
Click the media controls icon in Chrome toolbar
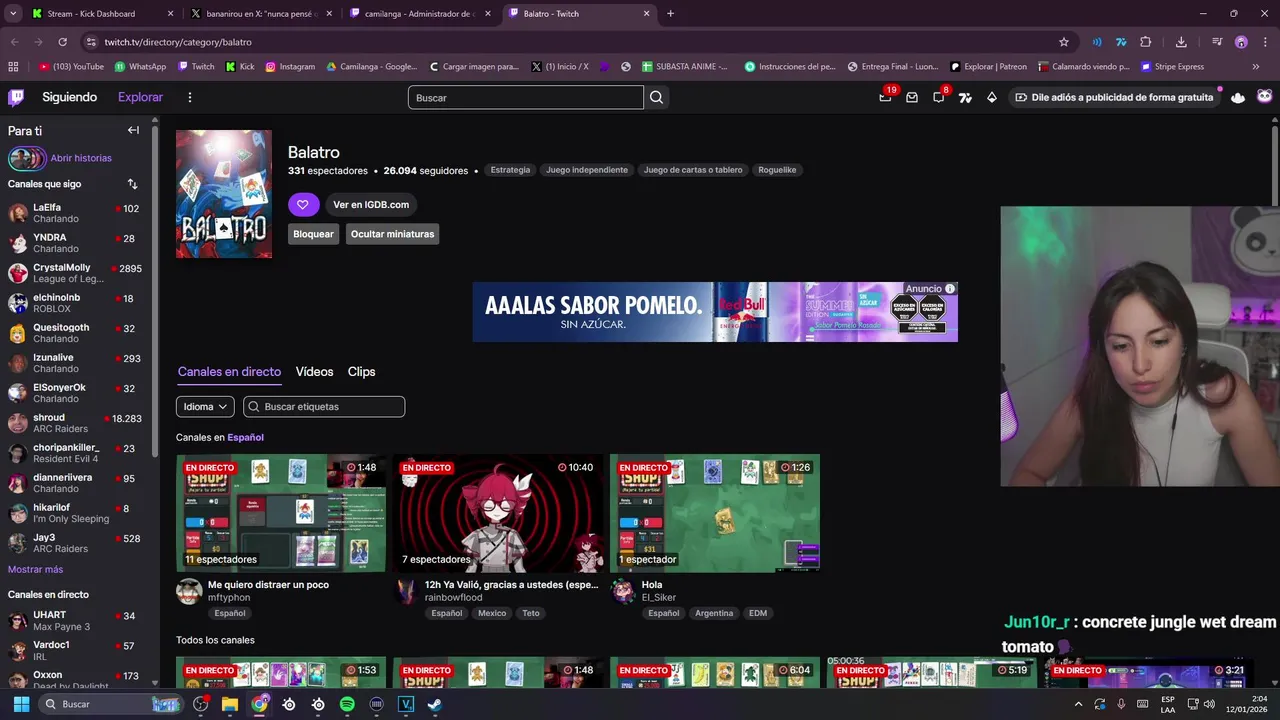coord(1217,42)
